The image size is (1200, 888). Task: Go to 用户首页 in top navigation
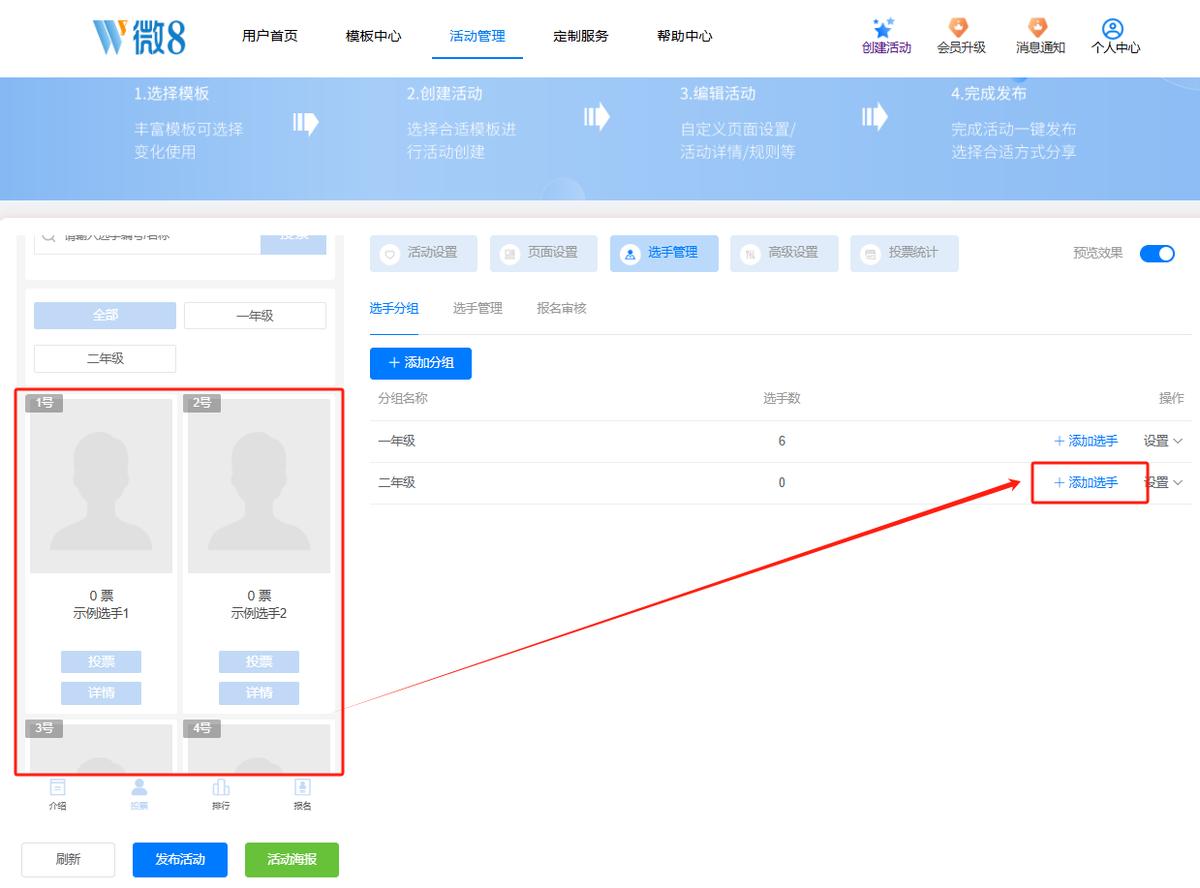[x=270, y=36]
